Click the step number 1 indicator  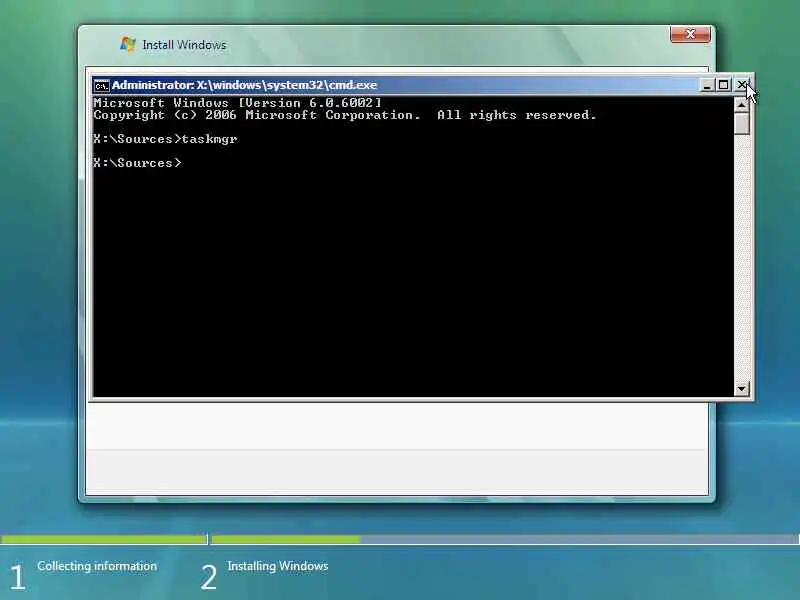coord(18,578)
